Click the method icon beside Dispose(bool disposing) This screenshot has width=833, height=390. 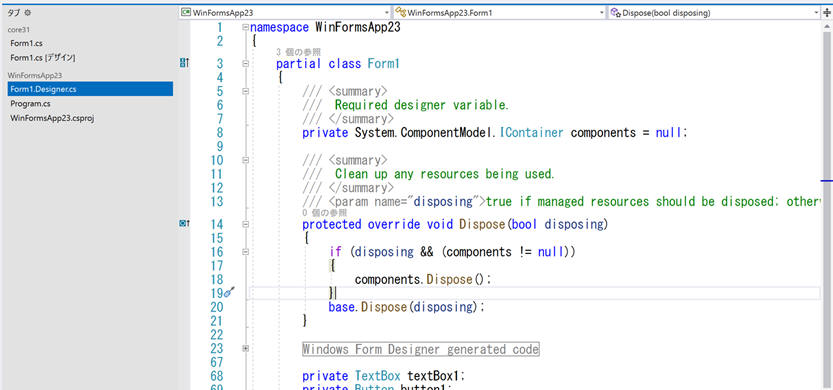point(616,13)
